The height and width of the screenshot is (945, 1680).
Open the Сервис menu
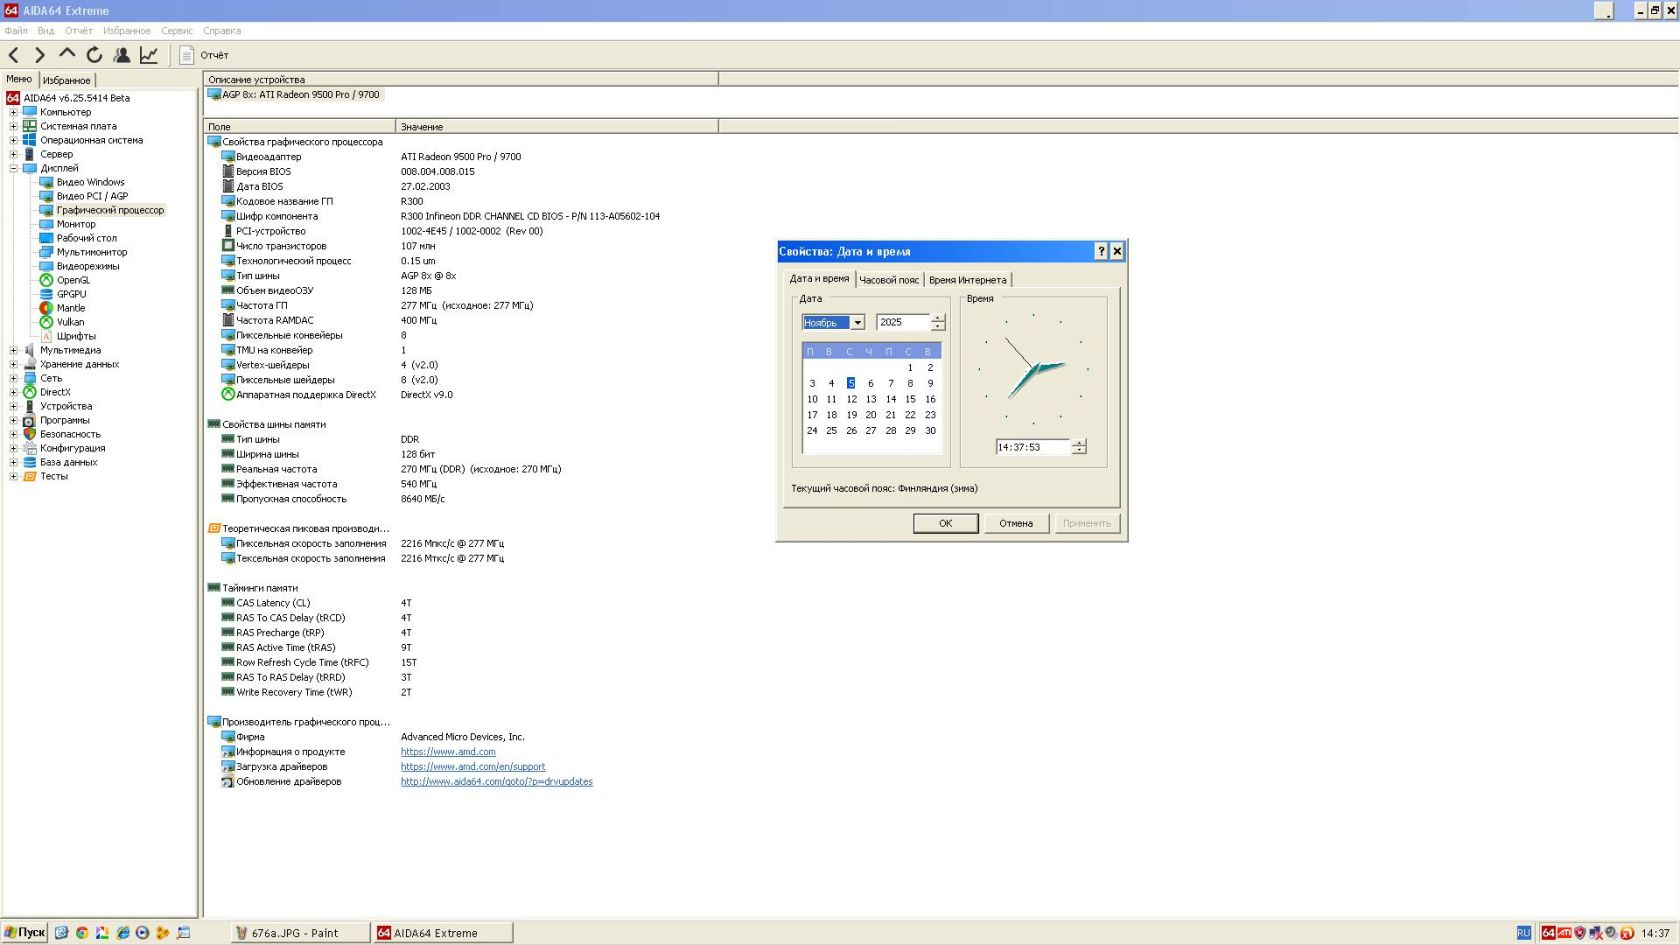(176, 31)
